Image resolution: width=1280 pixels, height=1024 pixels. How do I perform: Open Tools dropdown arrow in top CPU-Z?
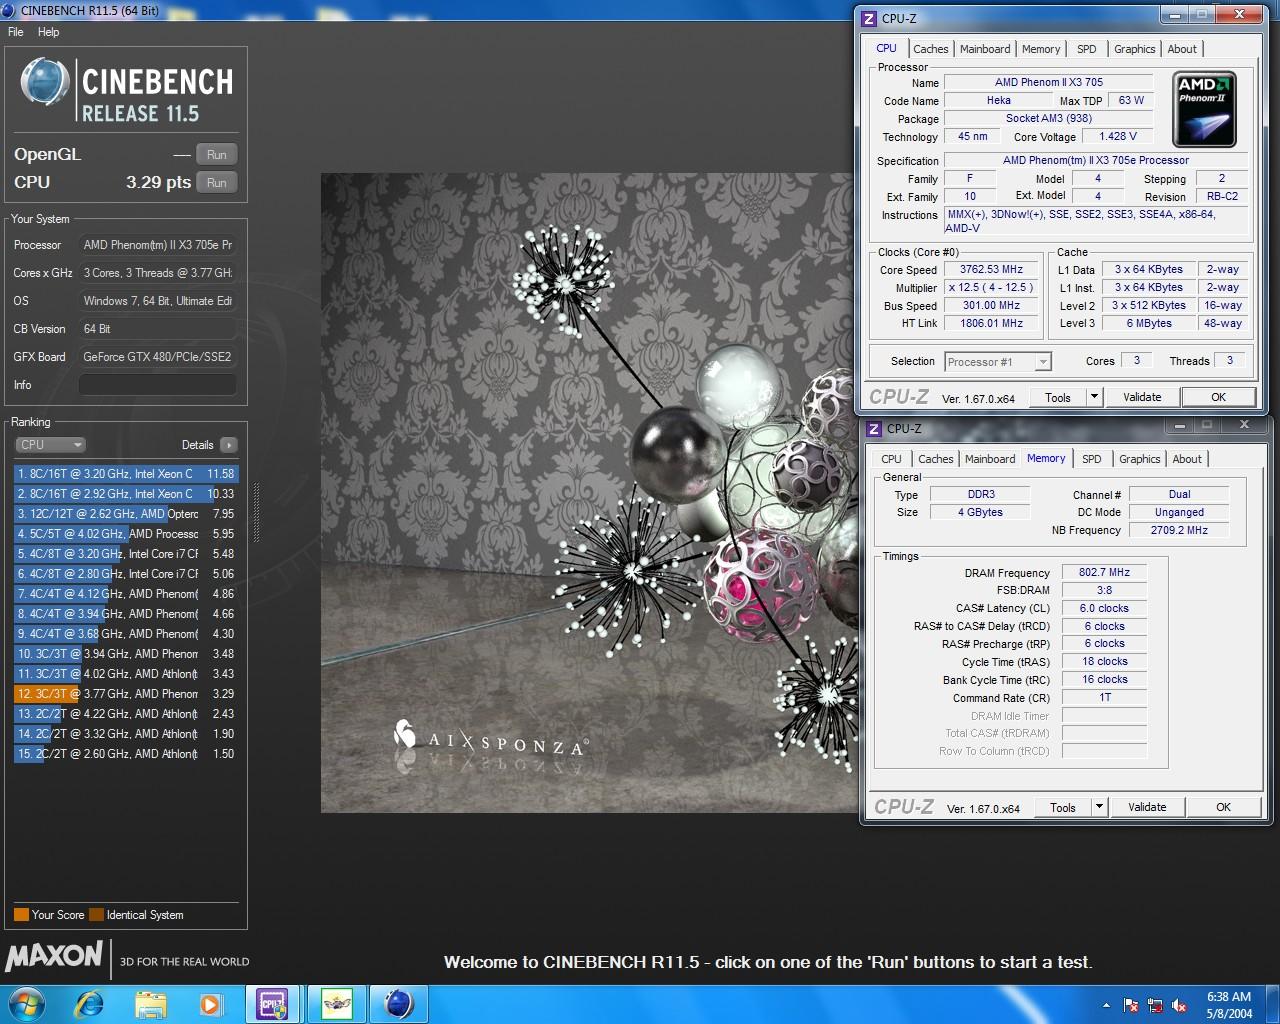pos(1095,397)
